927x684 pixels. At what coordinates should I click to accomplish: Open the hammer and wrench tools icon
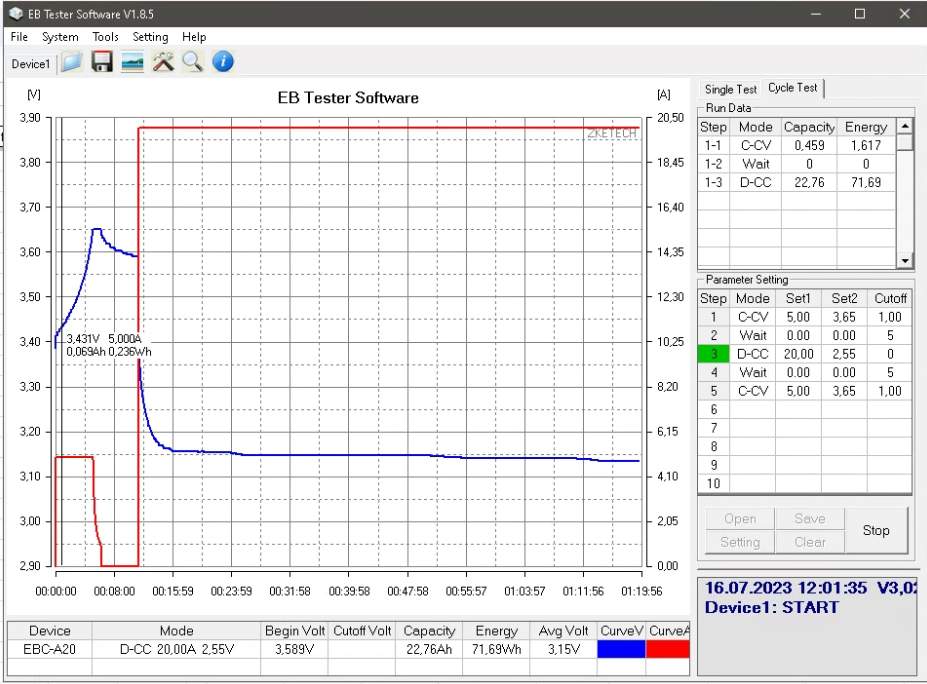point(162,63)
